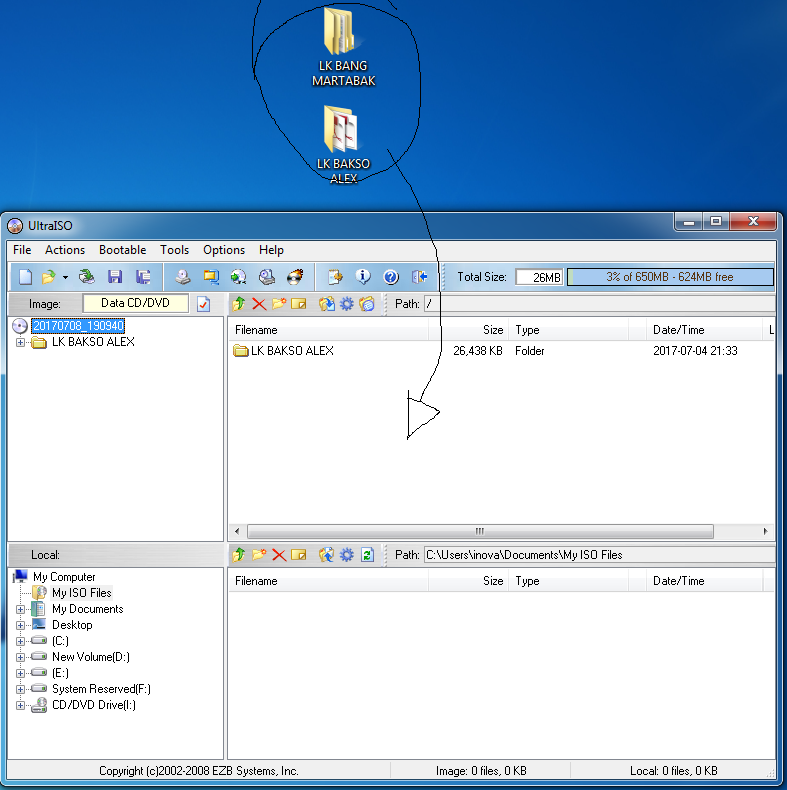Expand LK BAKSO ALEX folder in image tree
Screen dimensions: 787x790
20,343
